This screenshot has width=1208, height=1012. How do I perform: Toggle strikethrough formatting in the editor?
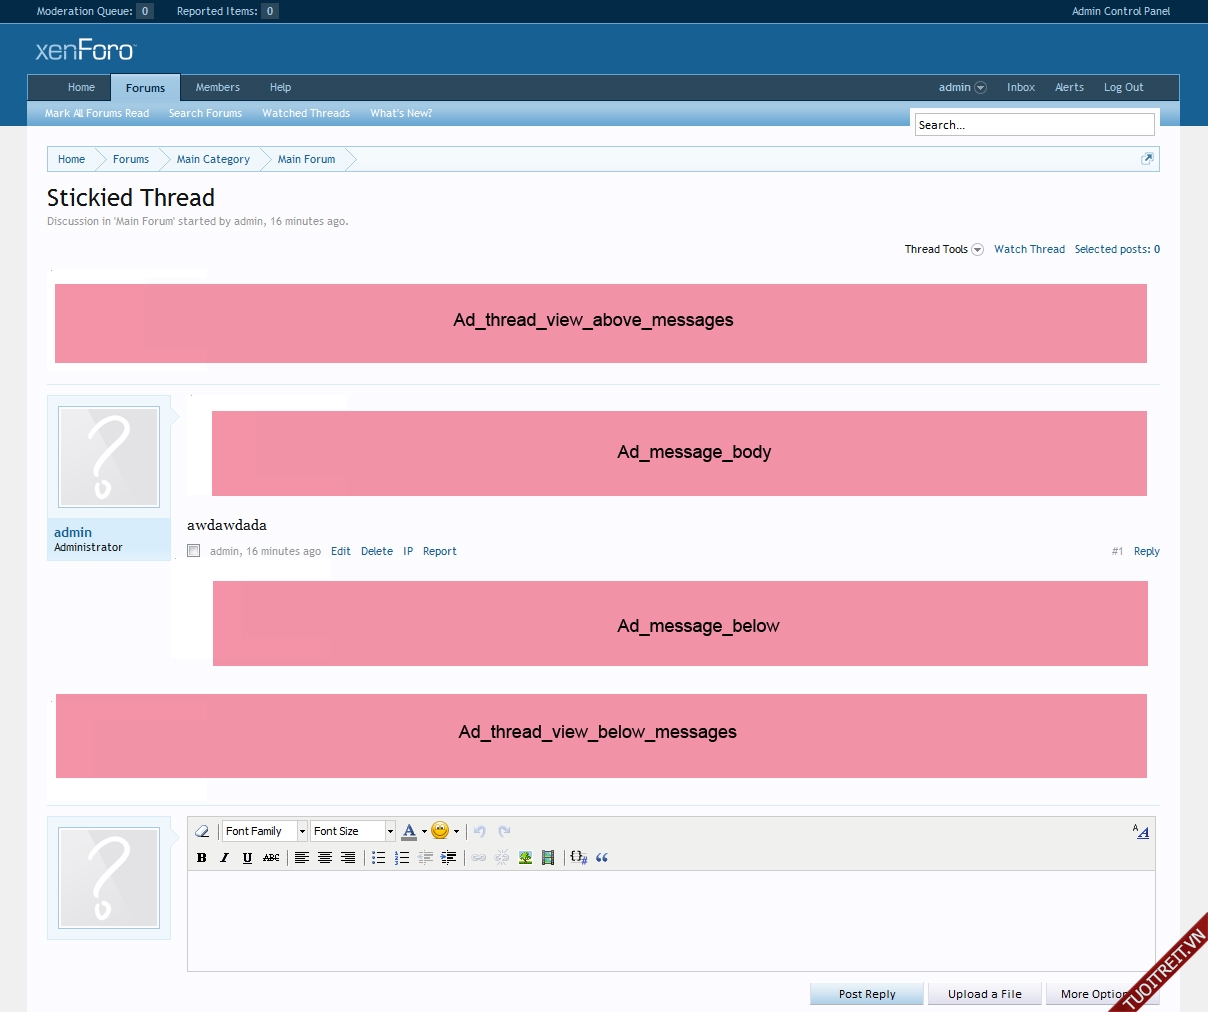(x=271, y=858)
